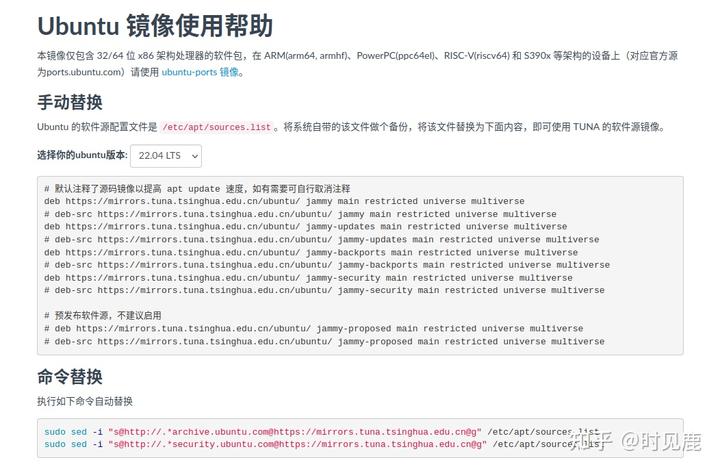This screenshot has height=471, width=720.
Task: Click the sudo sed security.ubuntu.com command line
Action: point(324,444)
